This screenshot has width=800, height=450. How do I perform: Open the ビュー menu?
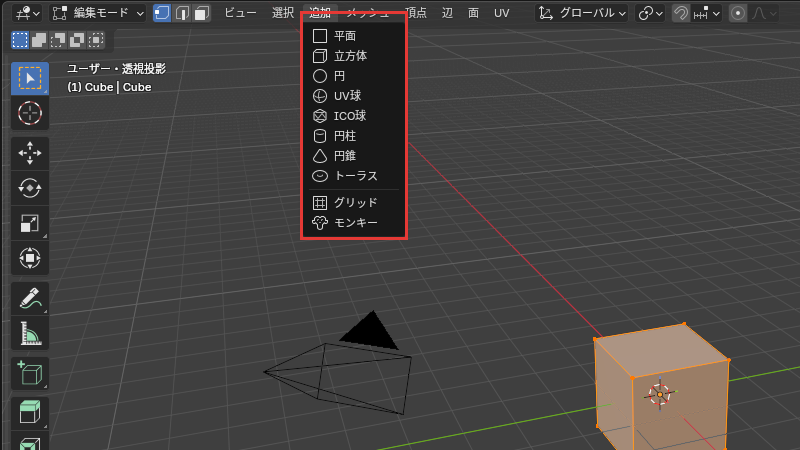240,13
